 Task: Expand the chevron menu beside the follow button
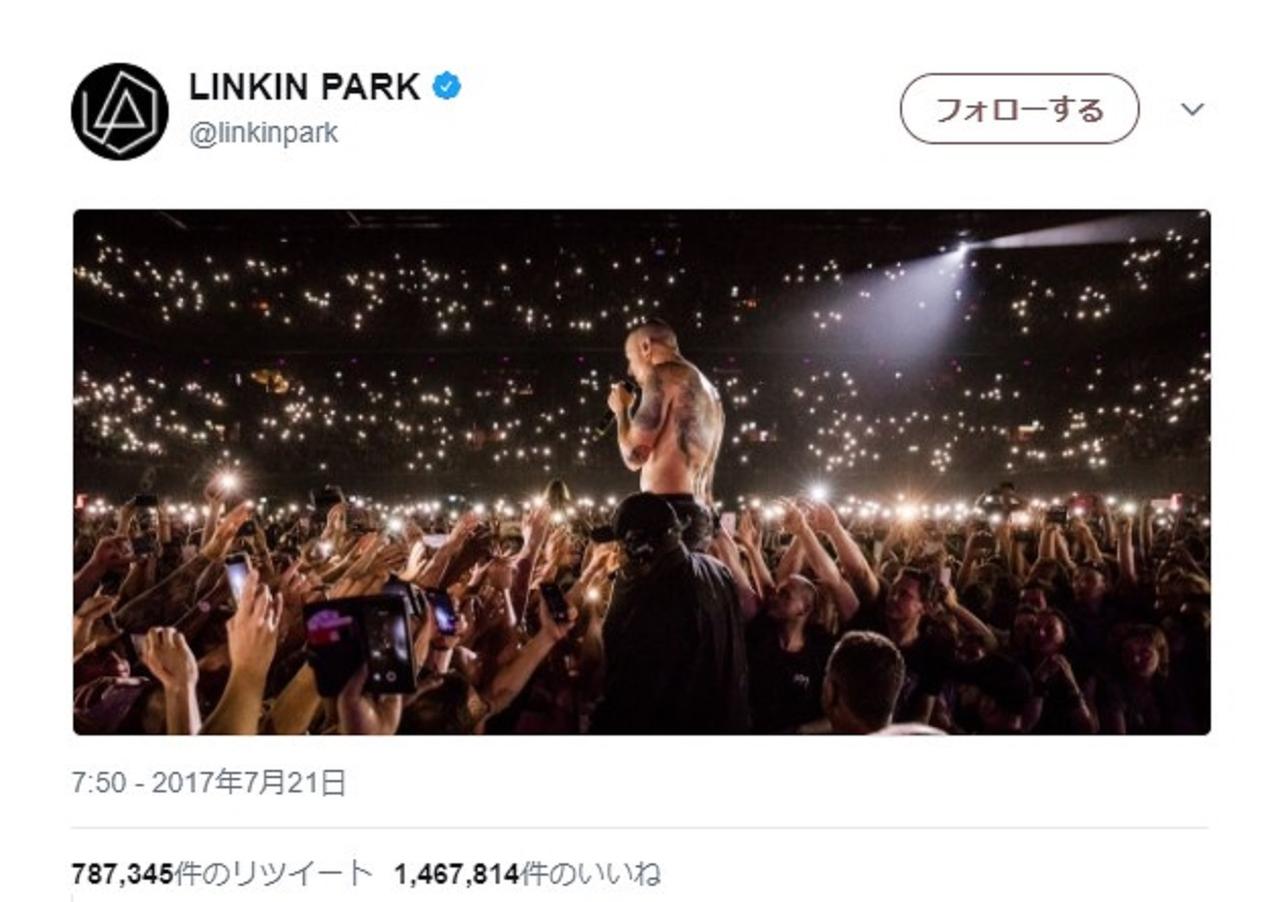(x=1192, y=109)
